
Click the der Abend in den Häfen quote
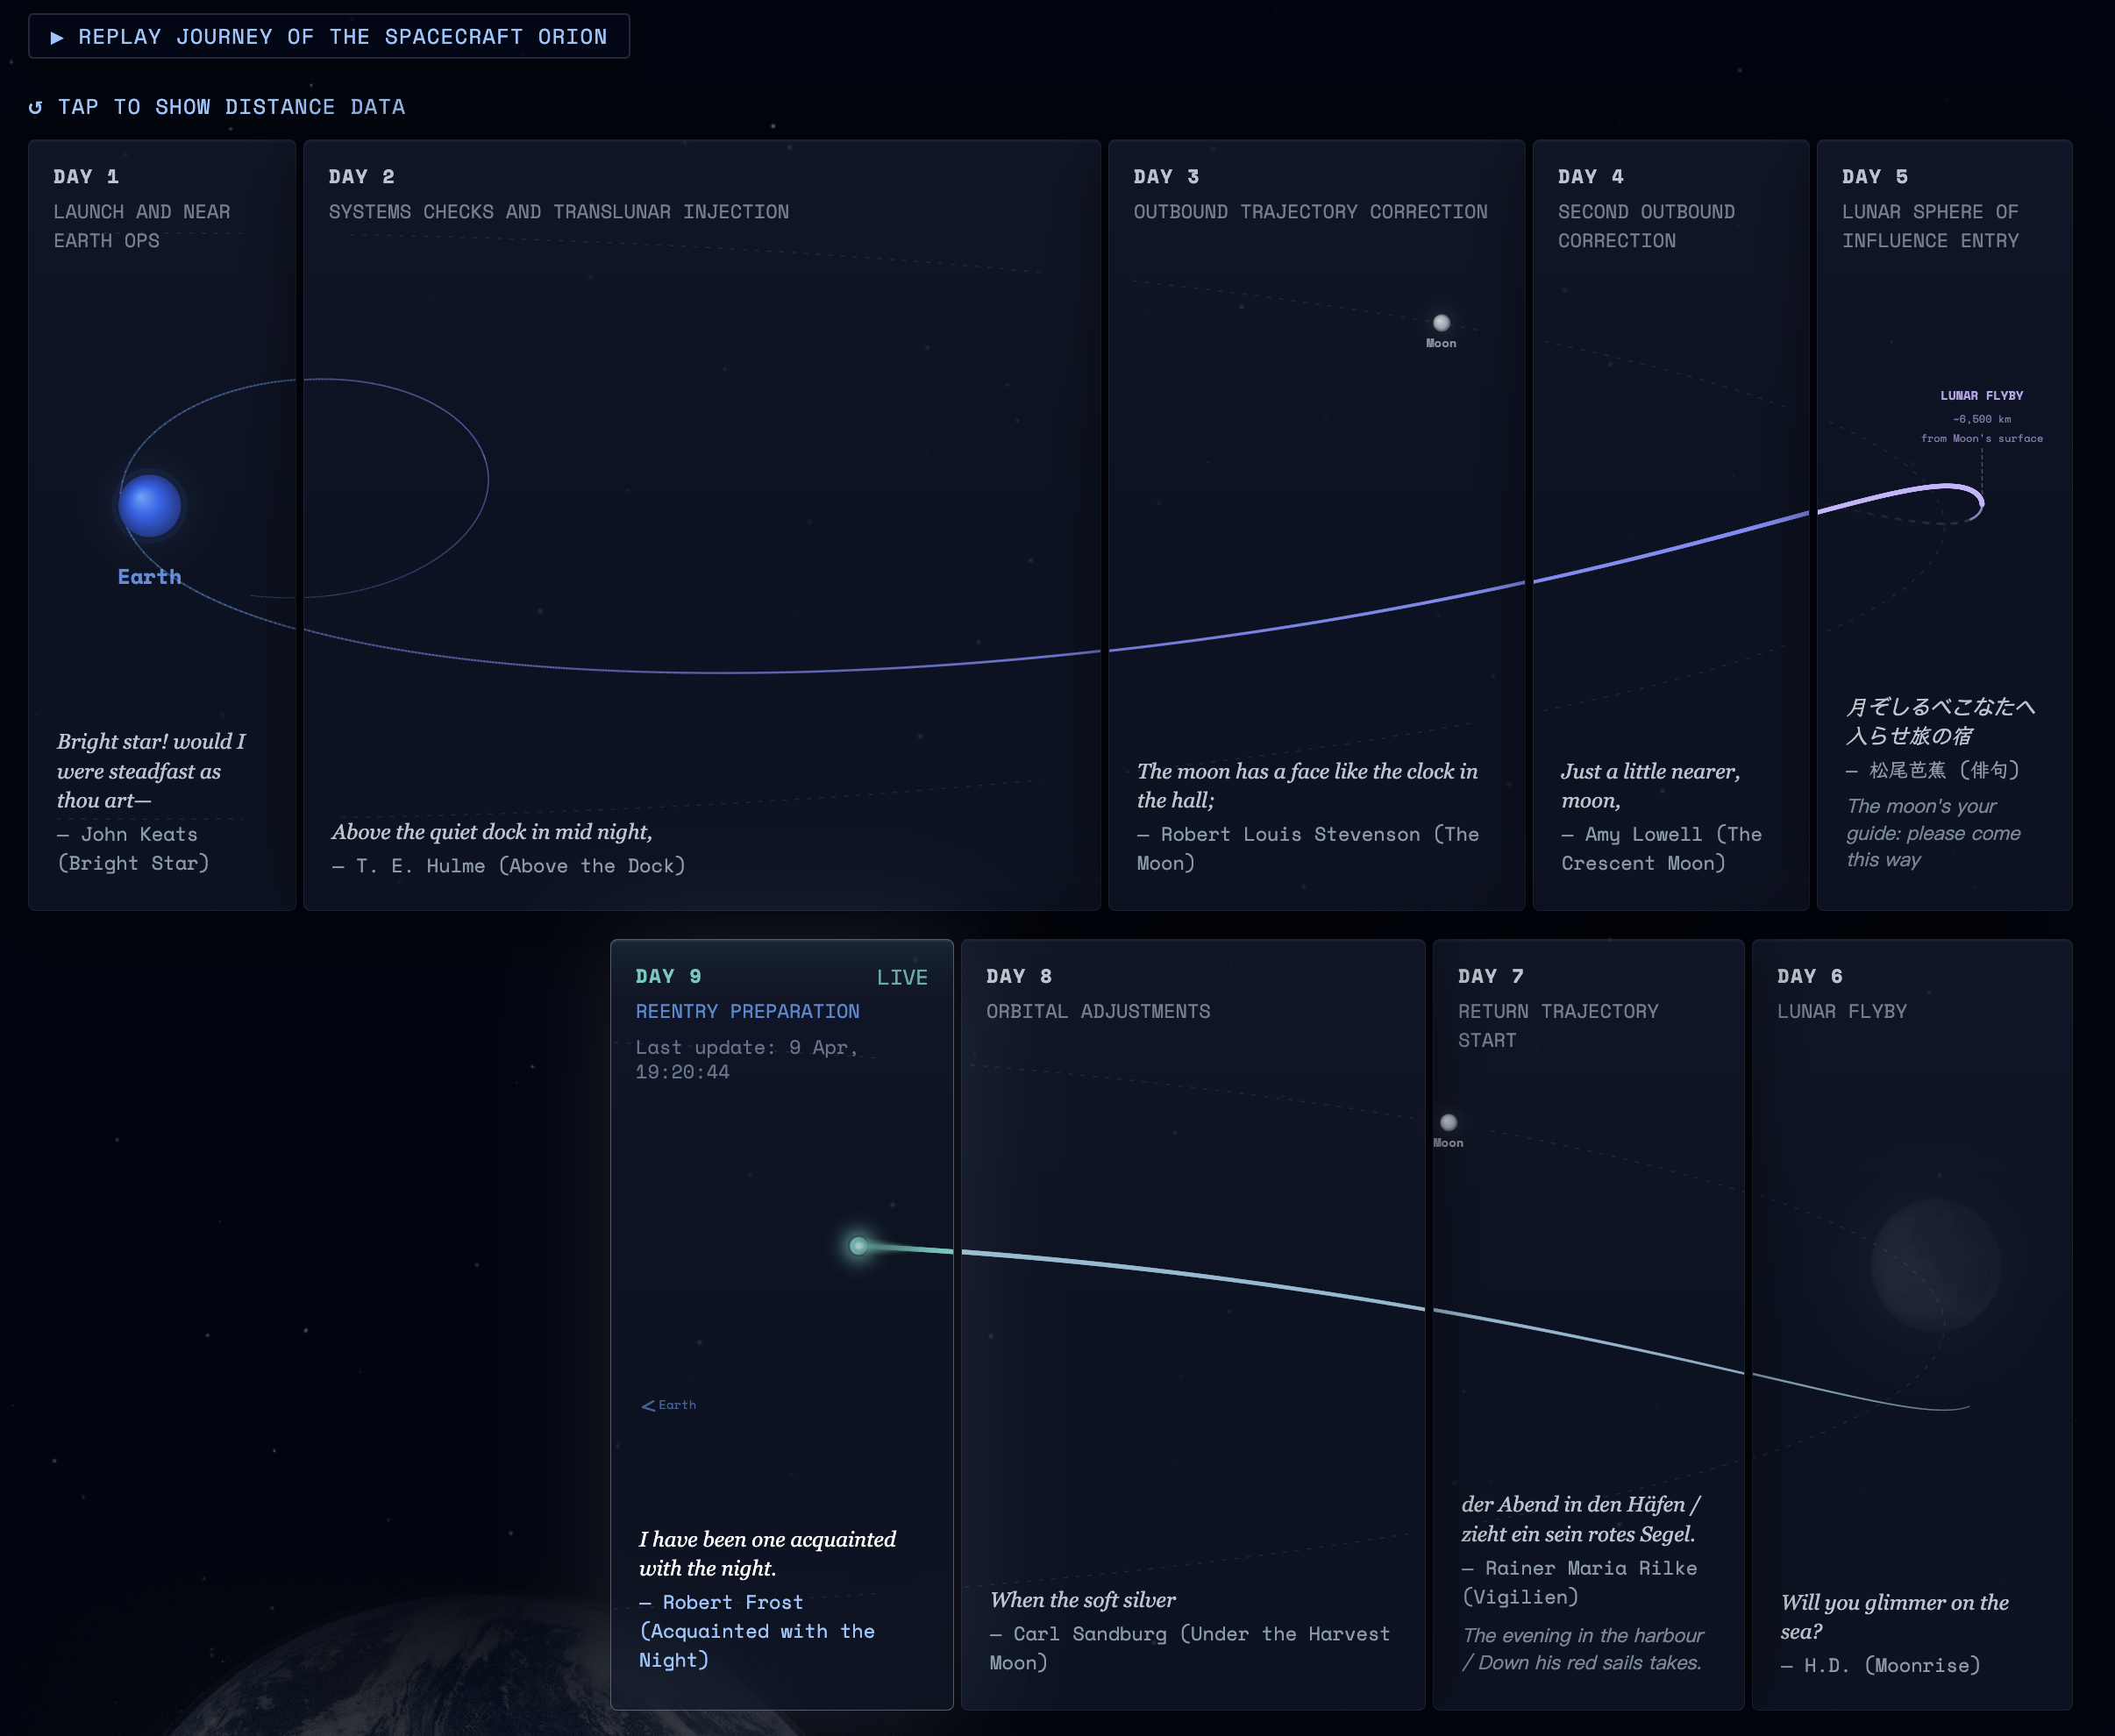pyautogui.click(x=1581, y=1519)
